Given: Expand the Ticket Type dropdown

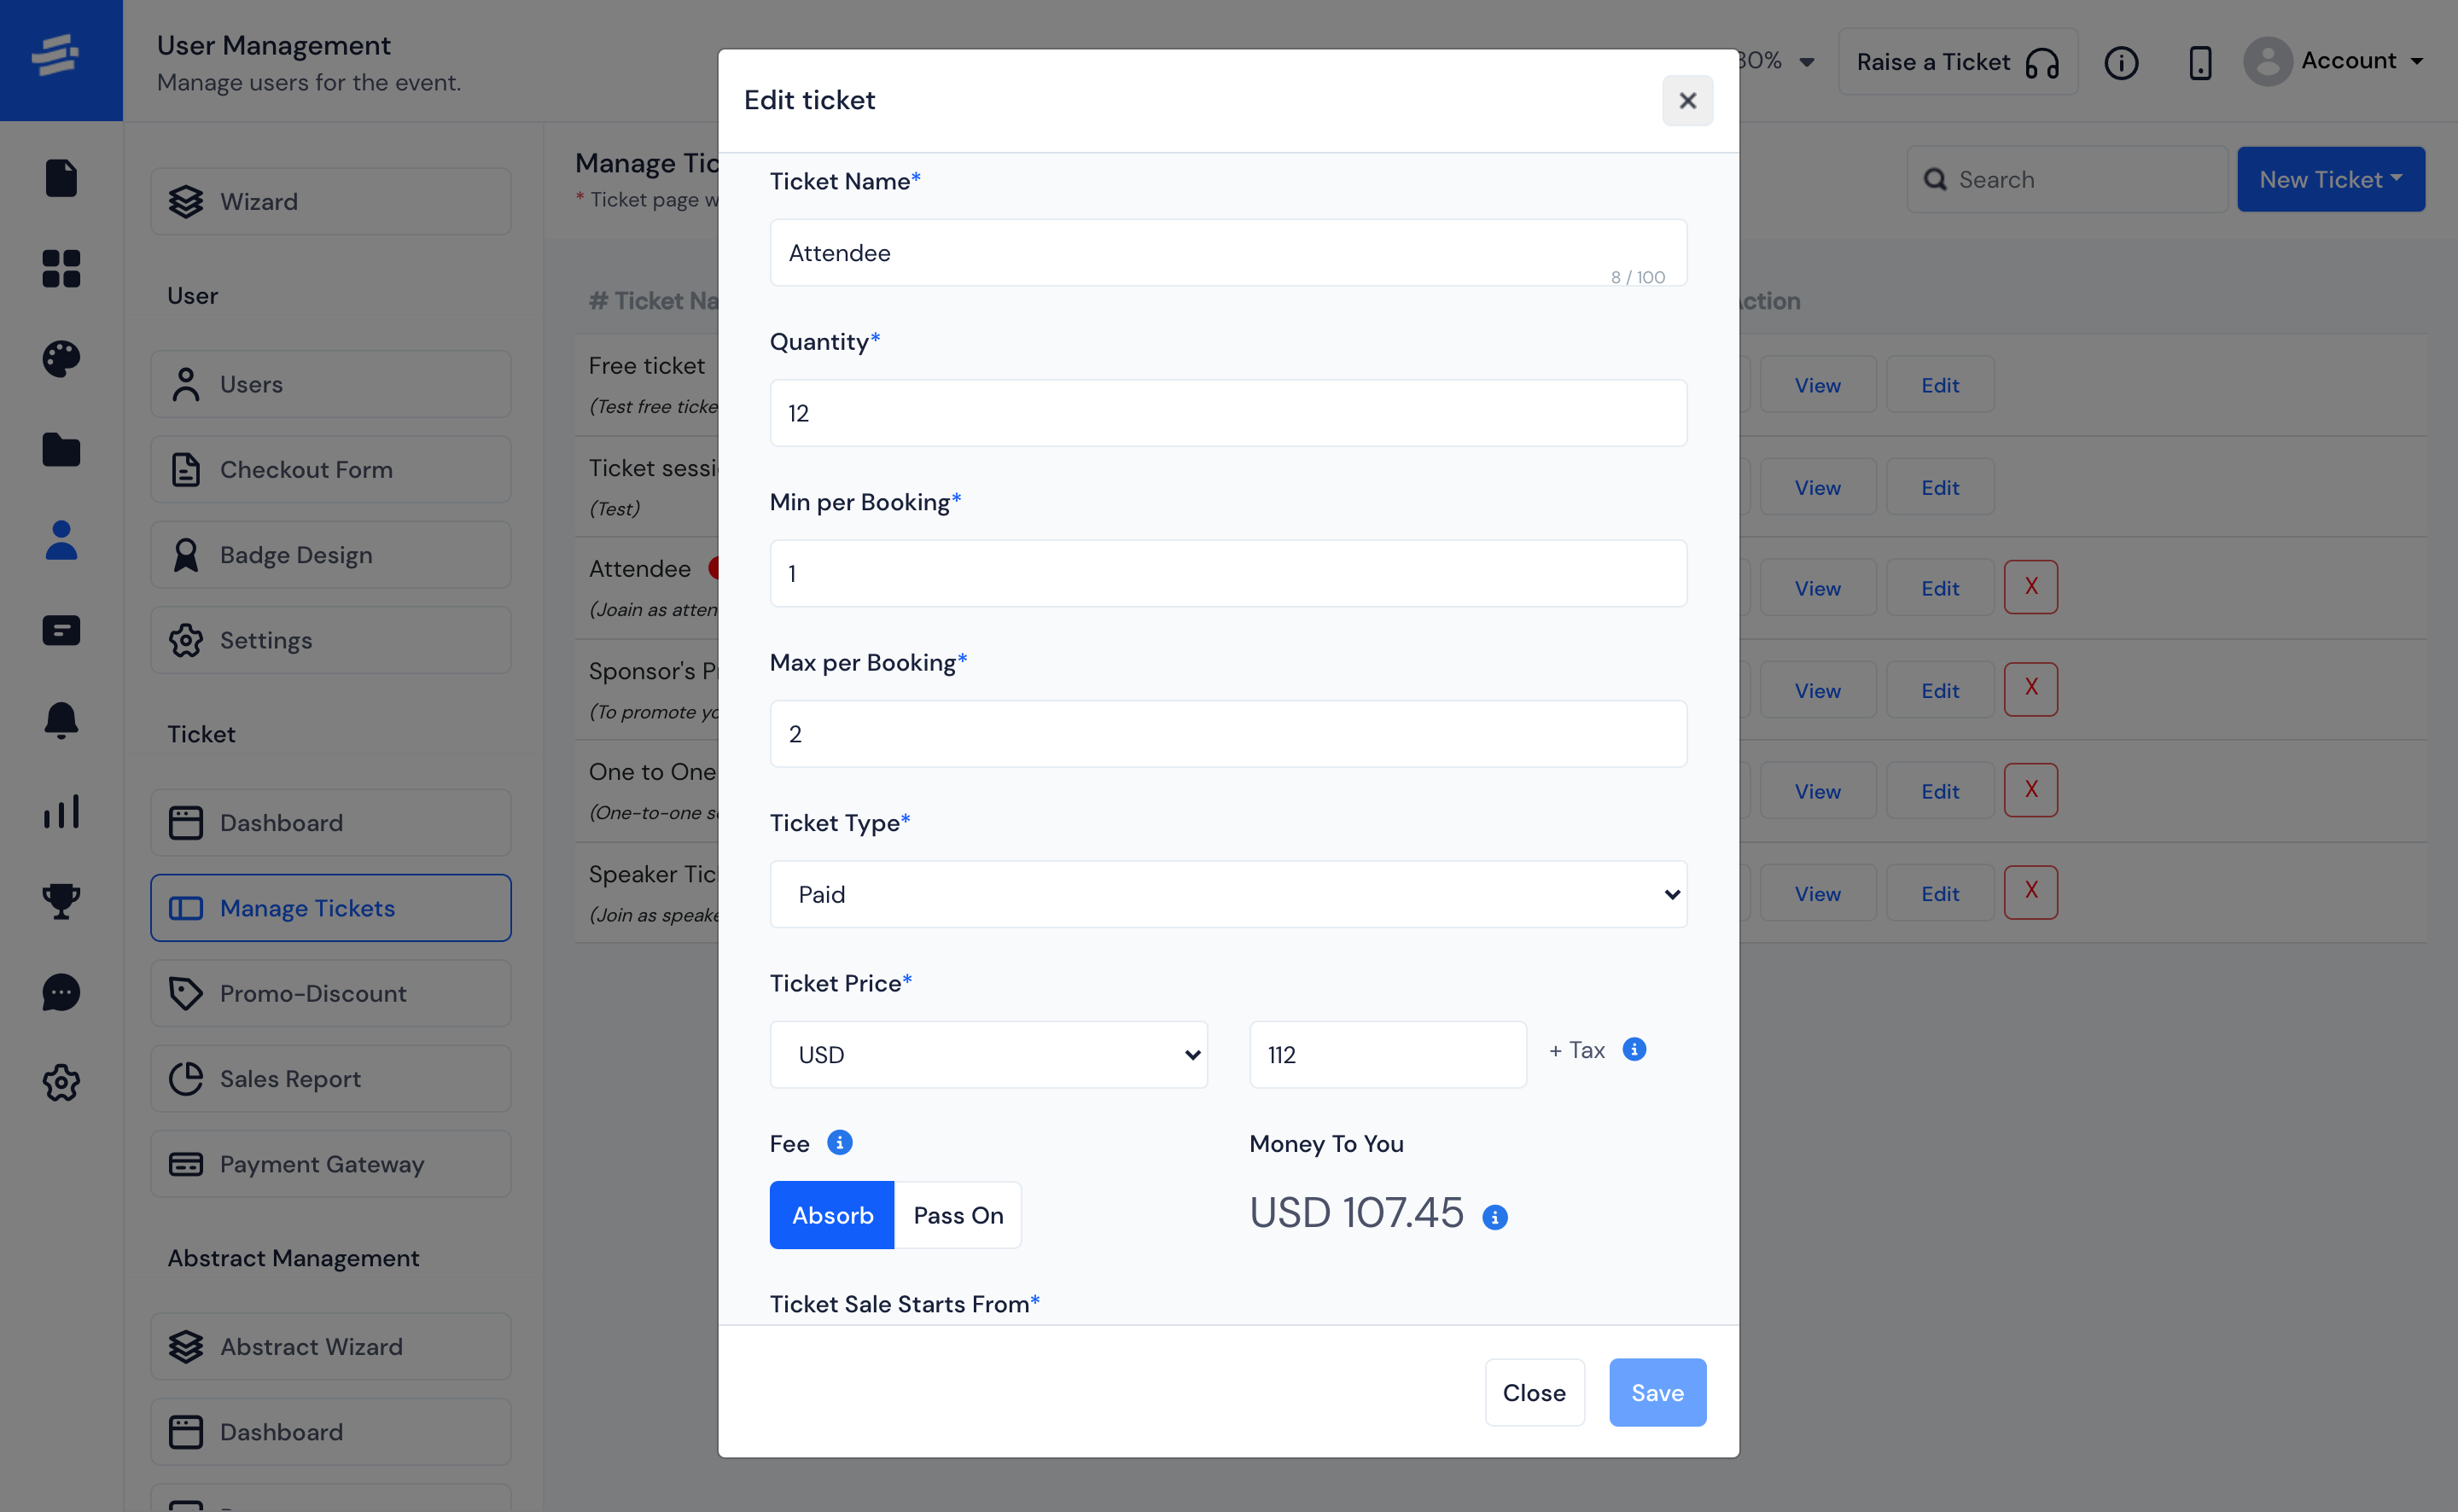Looking at the screenshot, I should pos(1229,894).
